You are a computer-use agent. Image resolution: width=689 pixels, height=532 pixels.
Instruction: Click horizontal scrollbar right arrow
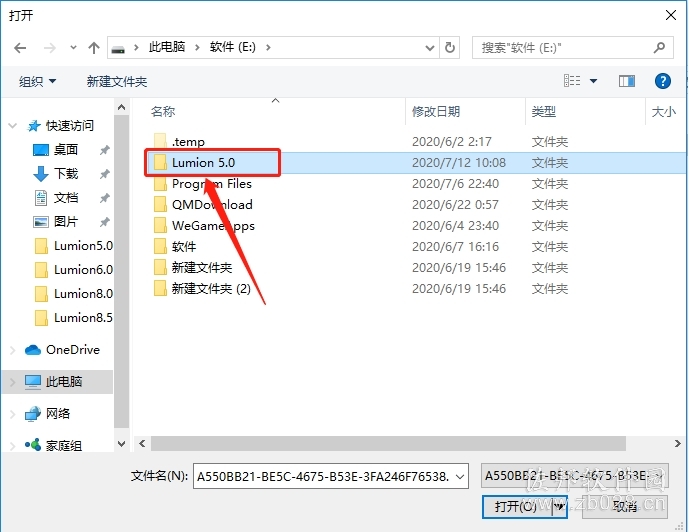point(678,444)
